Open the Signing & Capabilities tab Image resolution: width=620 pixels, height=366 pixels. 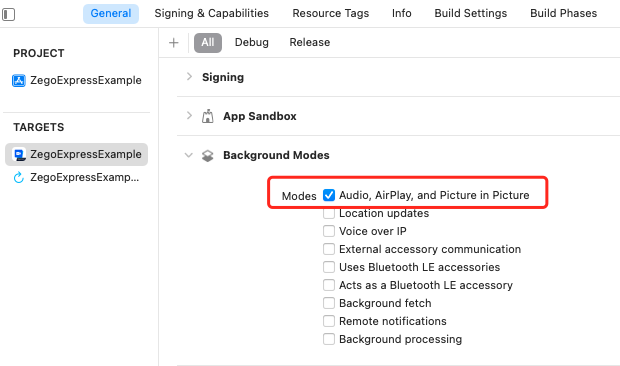(x=212, y=13)
